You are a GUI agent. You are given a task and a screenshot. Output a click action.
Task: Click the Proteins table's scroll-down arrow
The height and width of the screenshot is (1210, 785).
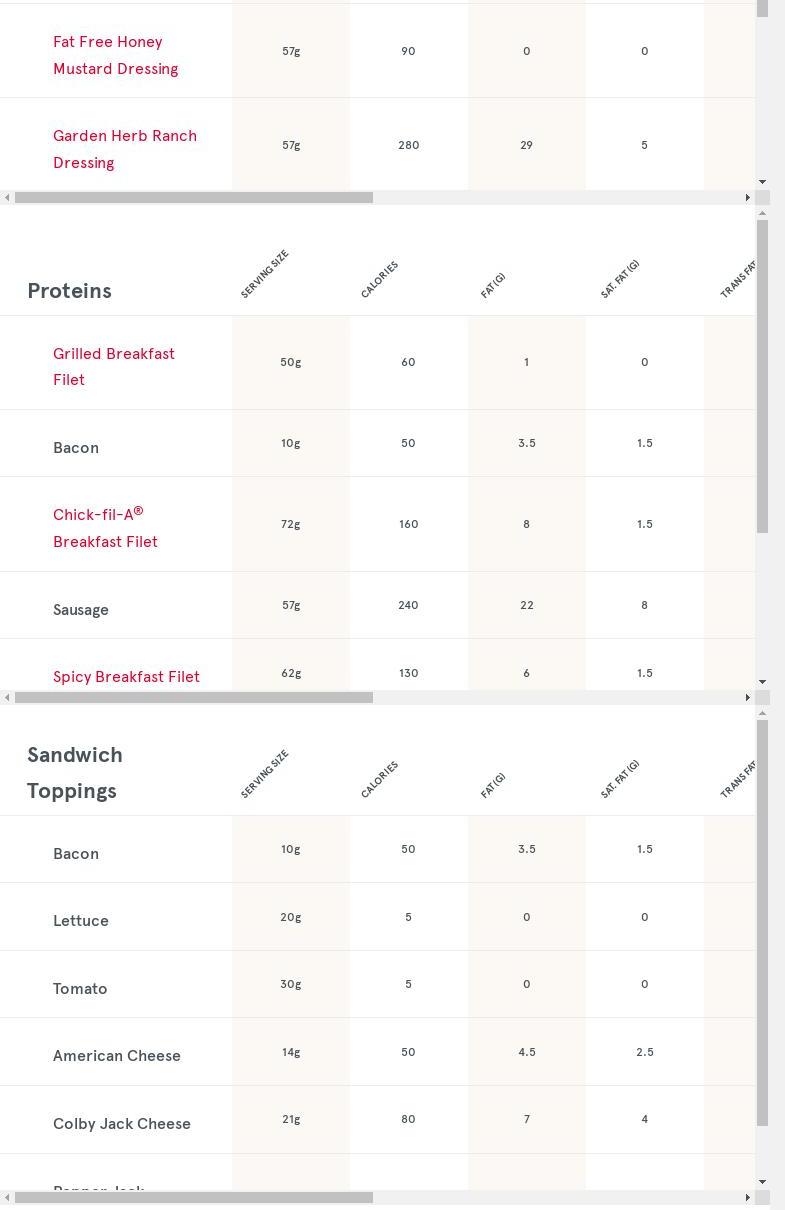coord(763,682)
